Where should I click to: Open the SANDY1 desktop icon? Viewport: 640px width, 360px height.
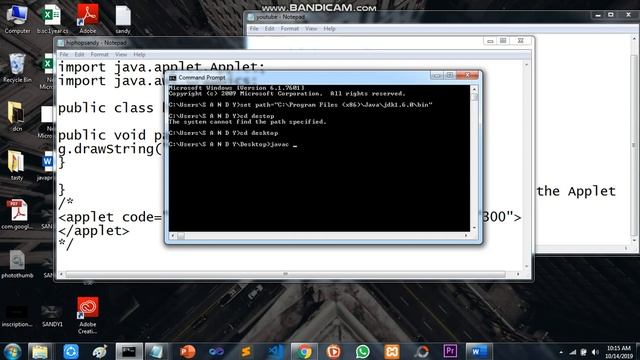(x=52, y=315)
